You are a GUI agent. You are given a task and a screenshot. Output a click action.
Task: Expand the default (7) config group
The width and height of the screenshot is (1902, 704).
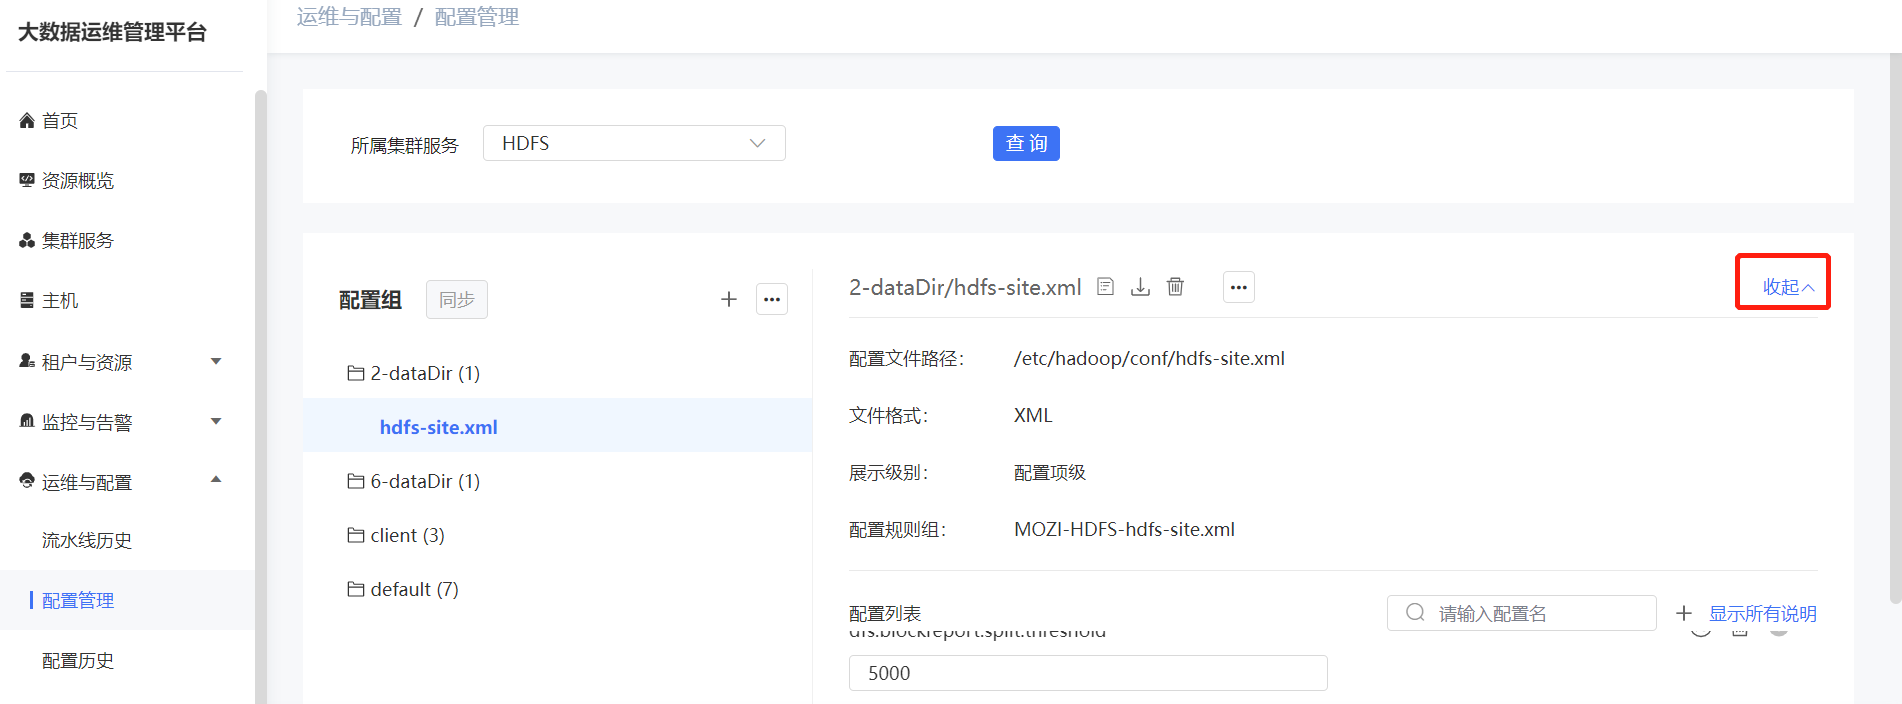pyautogui.click(x=403, y=589)
